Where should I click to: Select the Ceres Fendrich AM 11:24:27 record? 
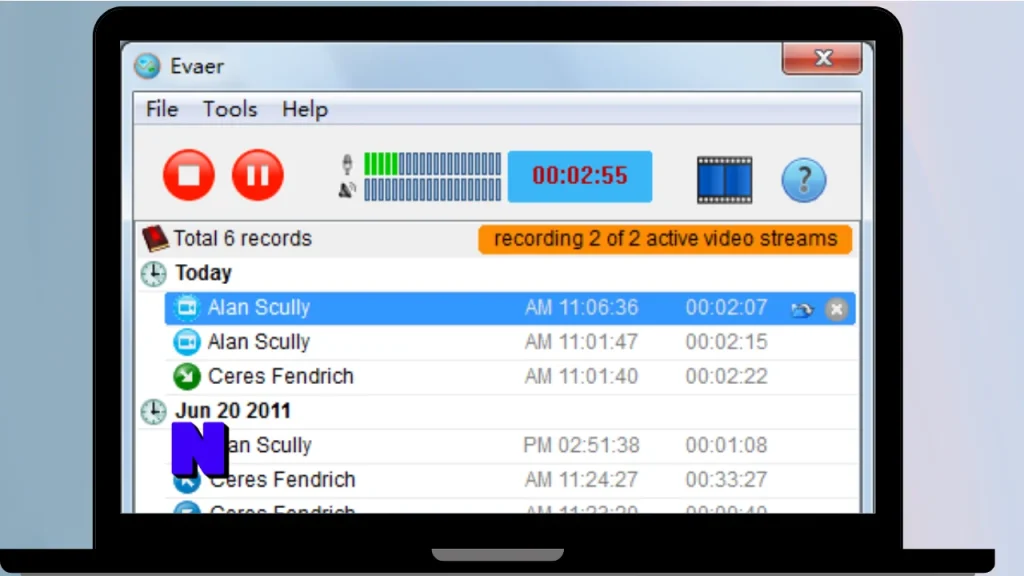[x=510, y=480]
